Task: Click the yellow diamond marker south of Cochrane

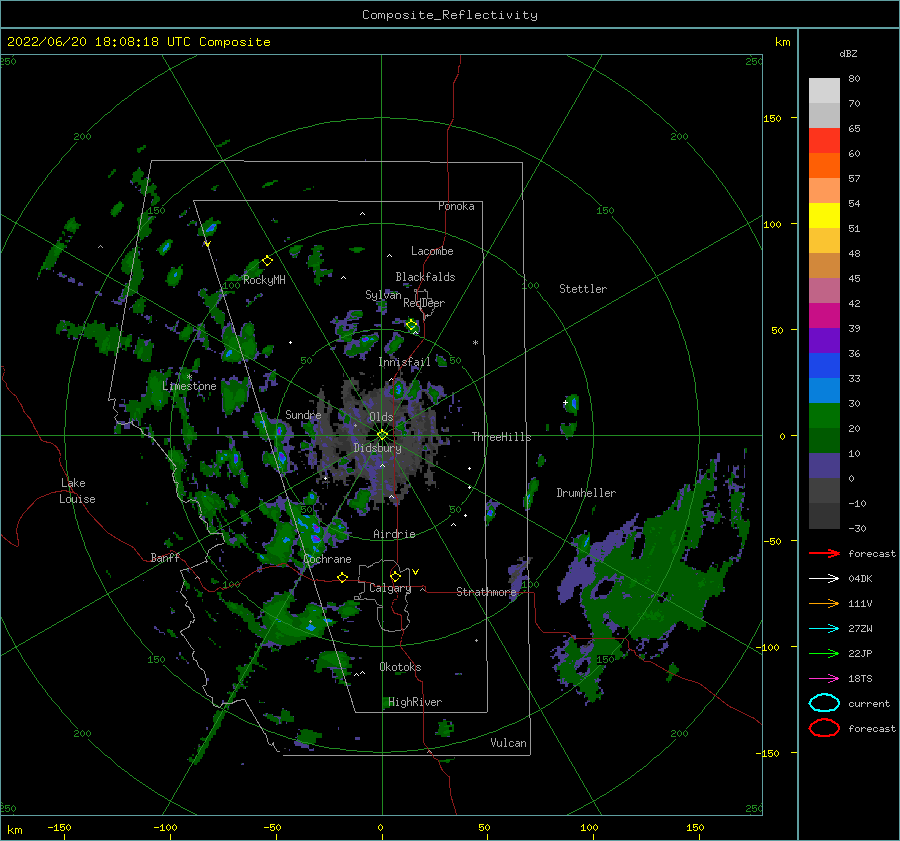Action: coord(343,577)
